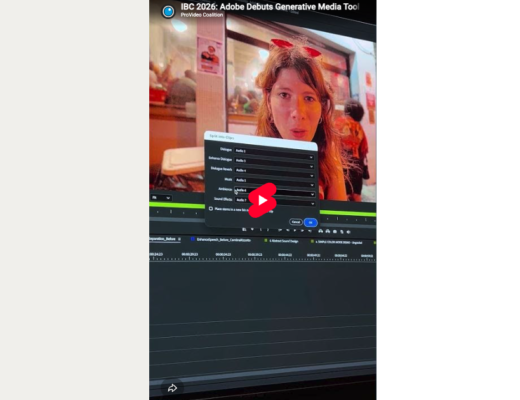Expand the Sound Effects track dropdown
This screenshot has width=520, height=400.
(274, 201)
